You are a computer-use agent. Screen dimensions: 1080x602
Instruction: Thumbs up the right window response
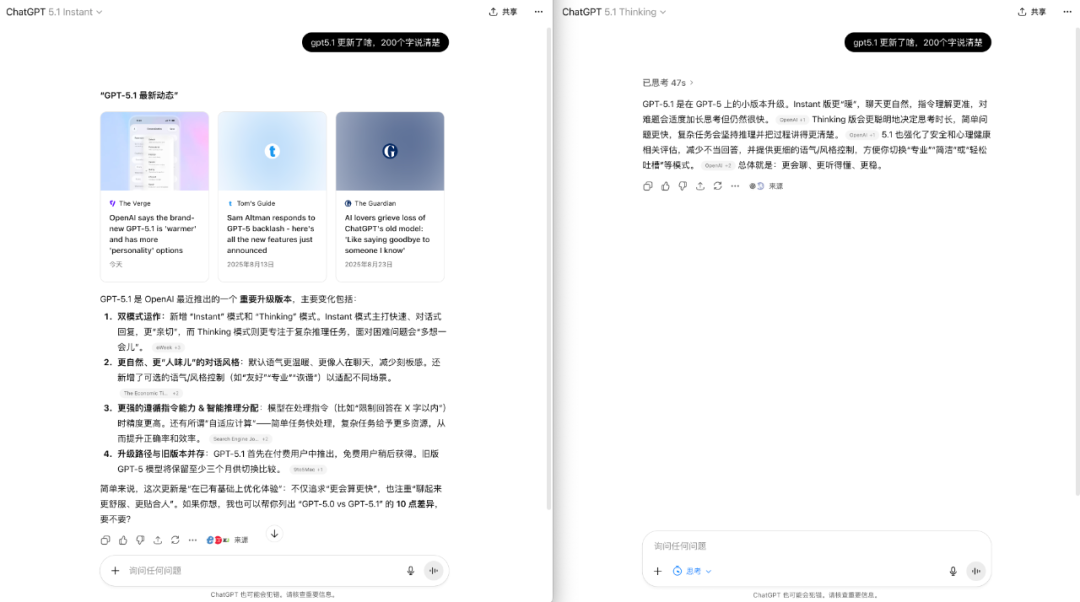click(x=665, y=186)
